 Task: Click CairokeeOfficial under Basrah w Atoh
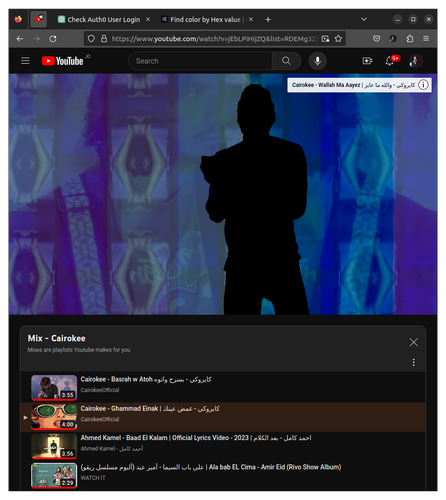[x=100, y=390]
